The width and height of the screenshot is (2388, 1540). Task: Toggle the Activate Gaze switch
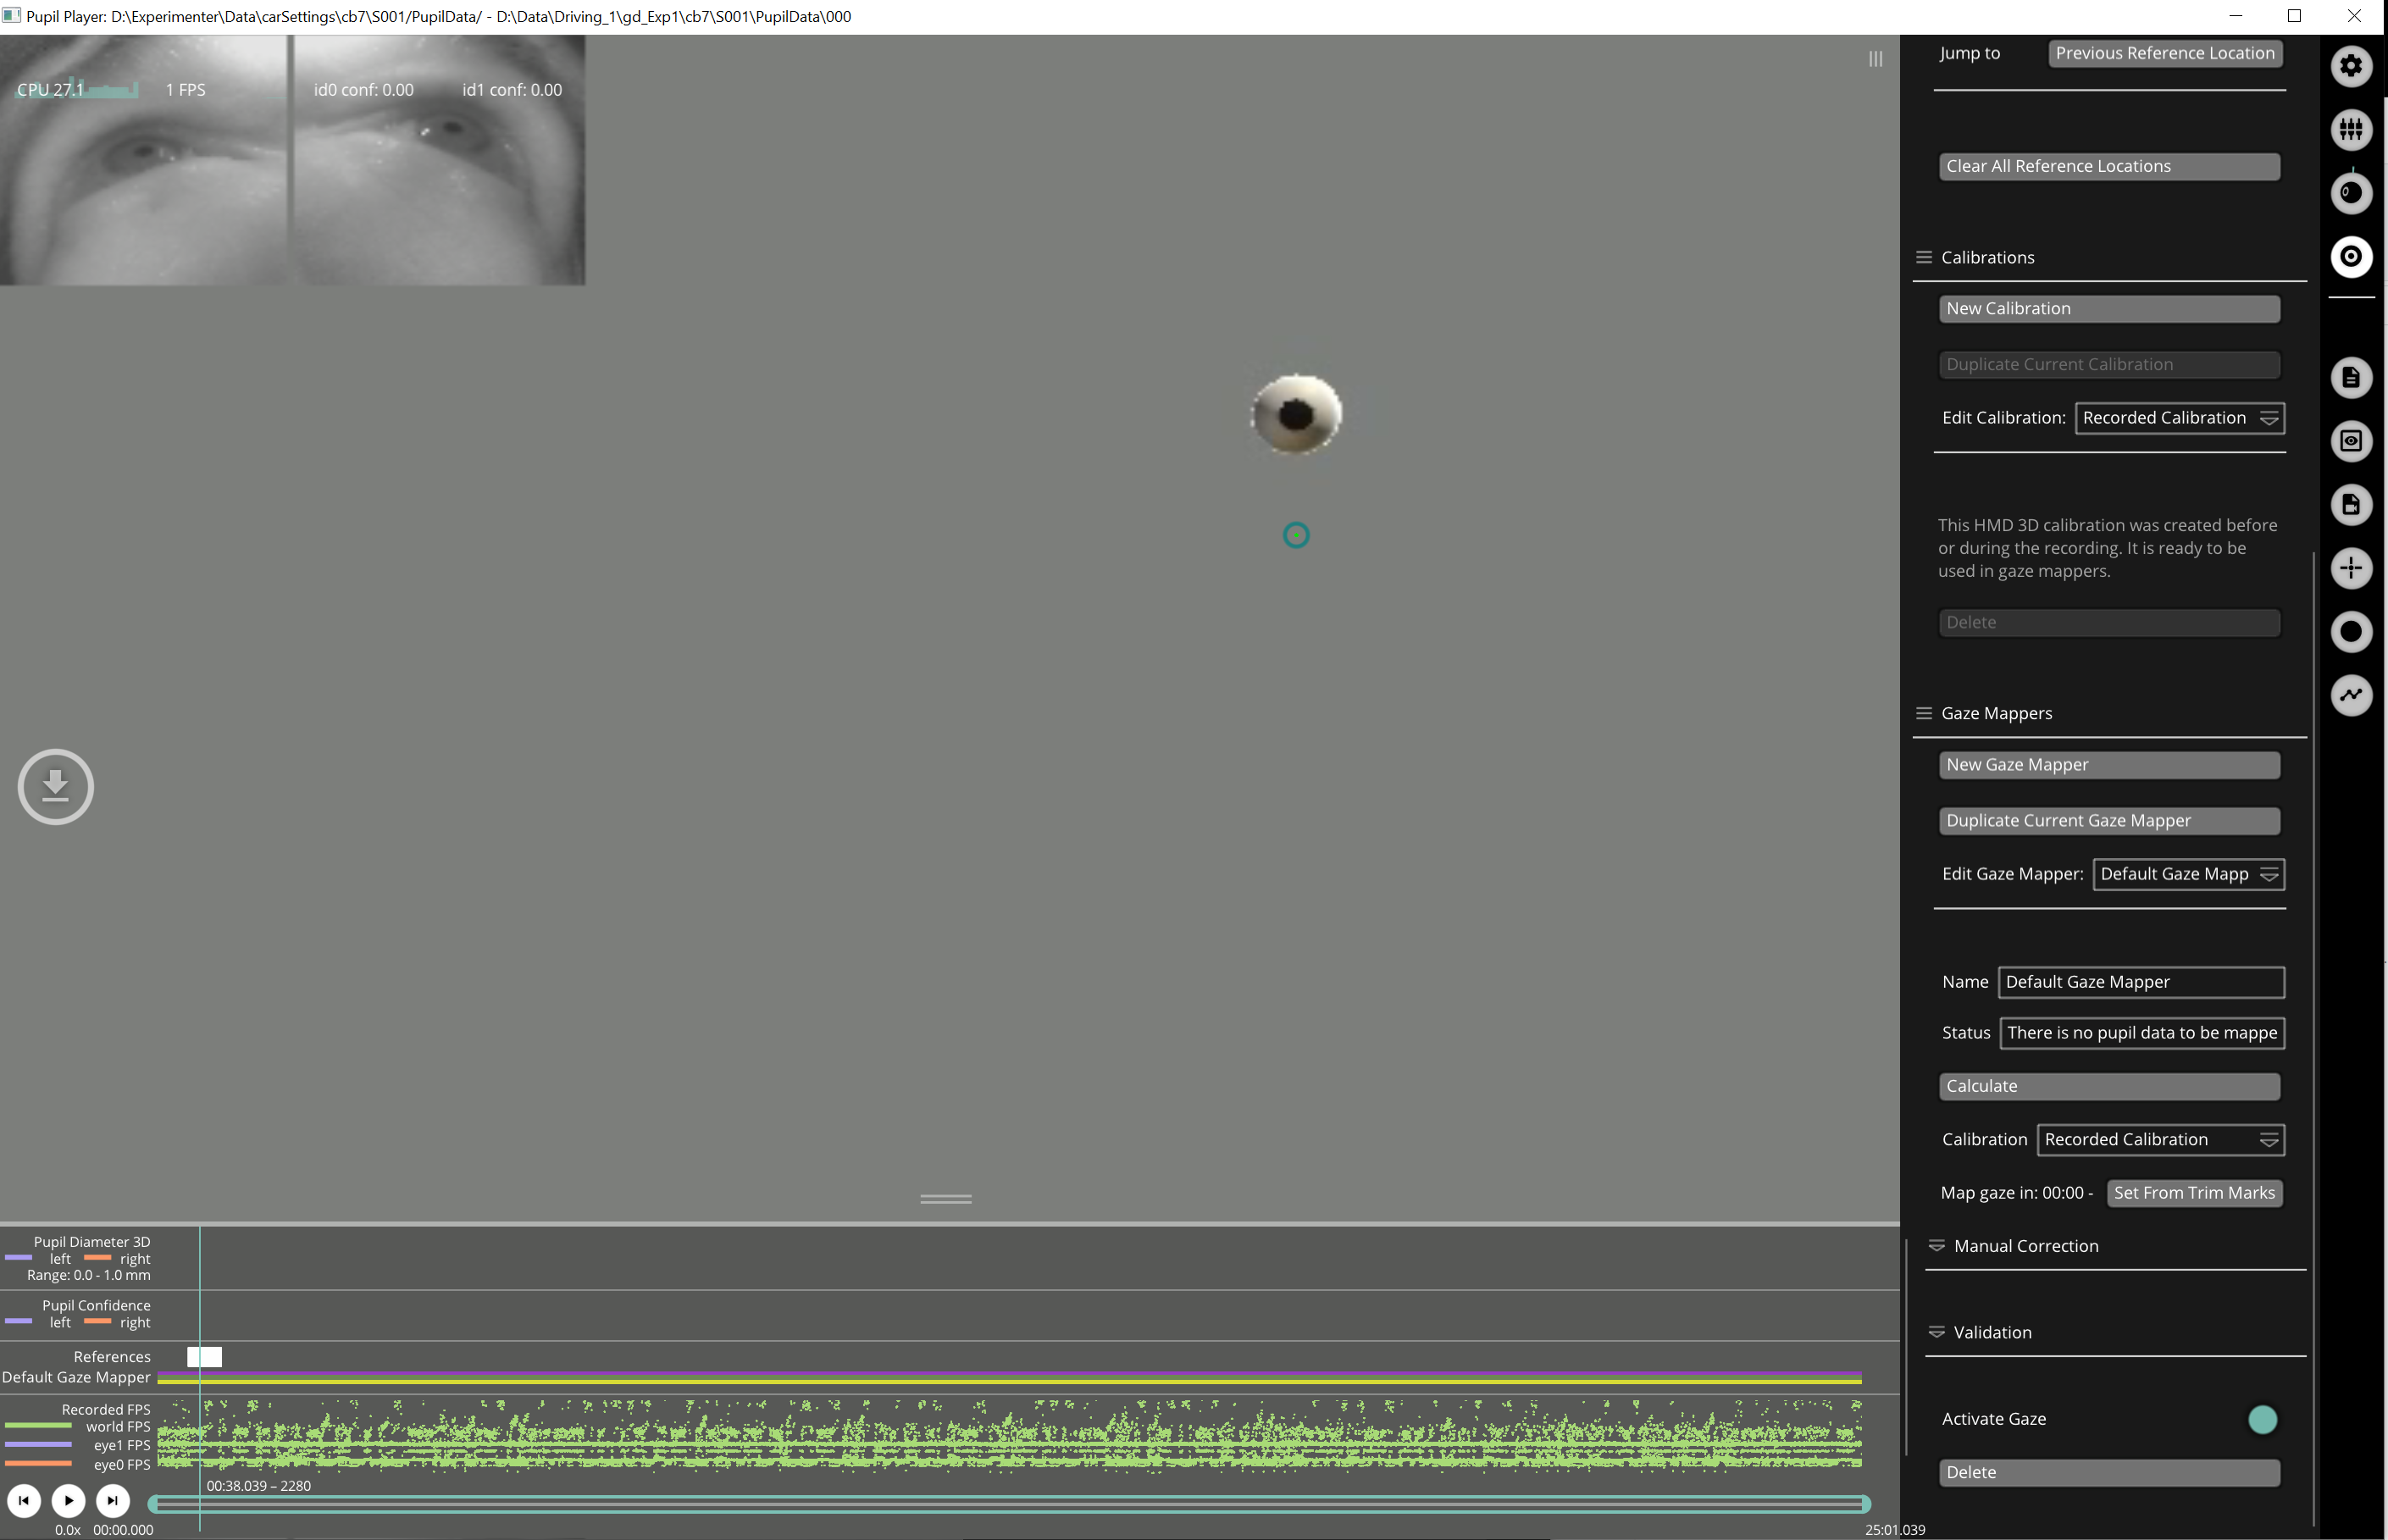point(2262,1419)
